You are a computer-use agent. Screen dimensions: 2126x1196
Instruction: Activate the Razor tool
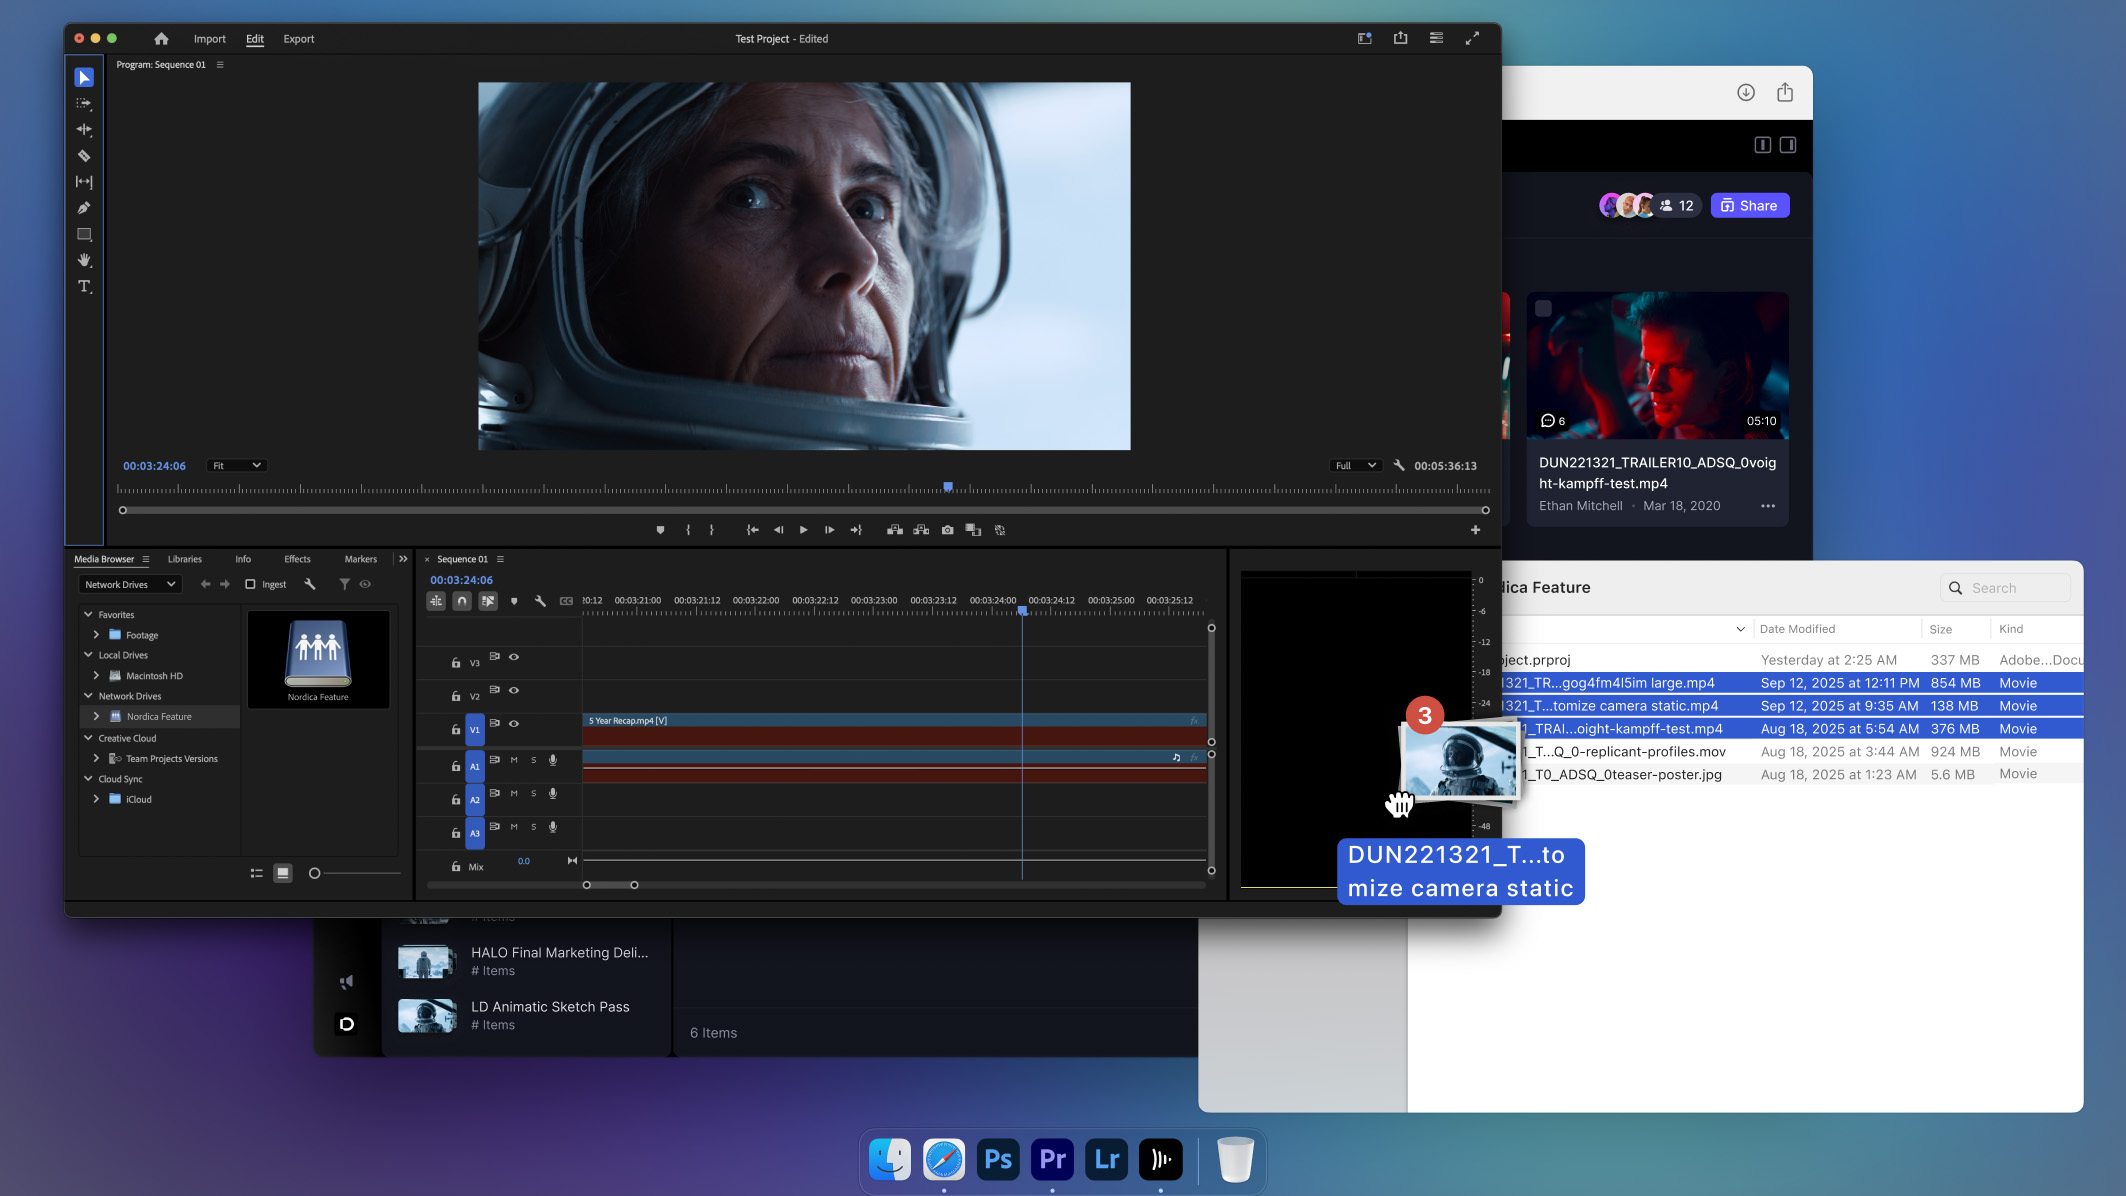point(84,157)
